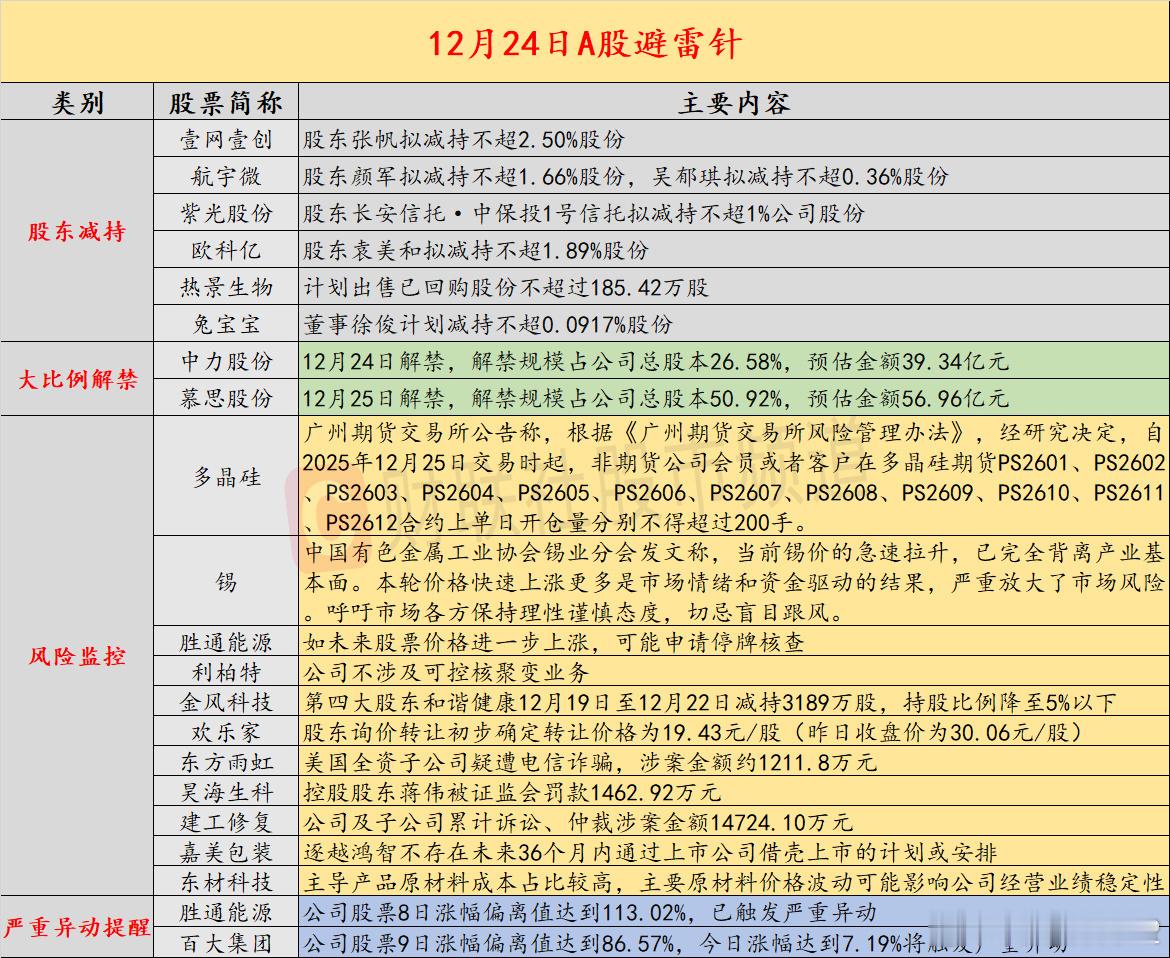Click the 大比例解禁 category label
The image size is (1170, 958).
[80, 379]
